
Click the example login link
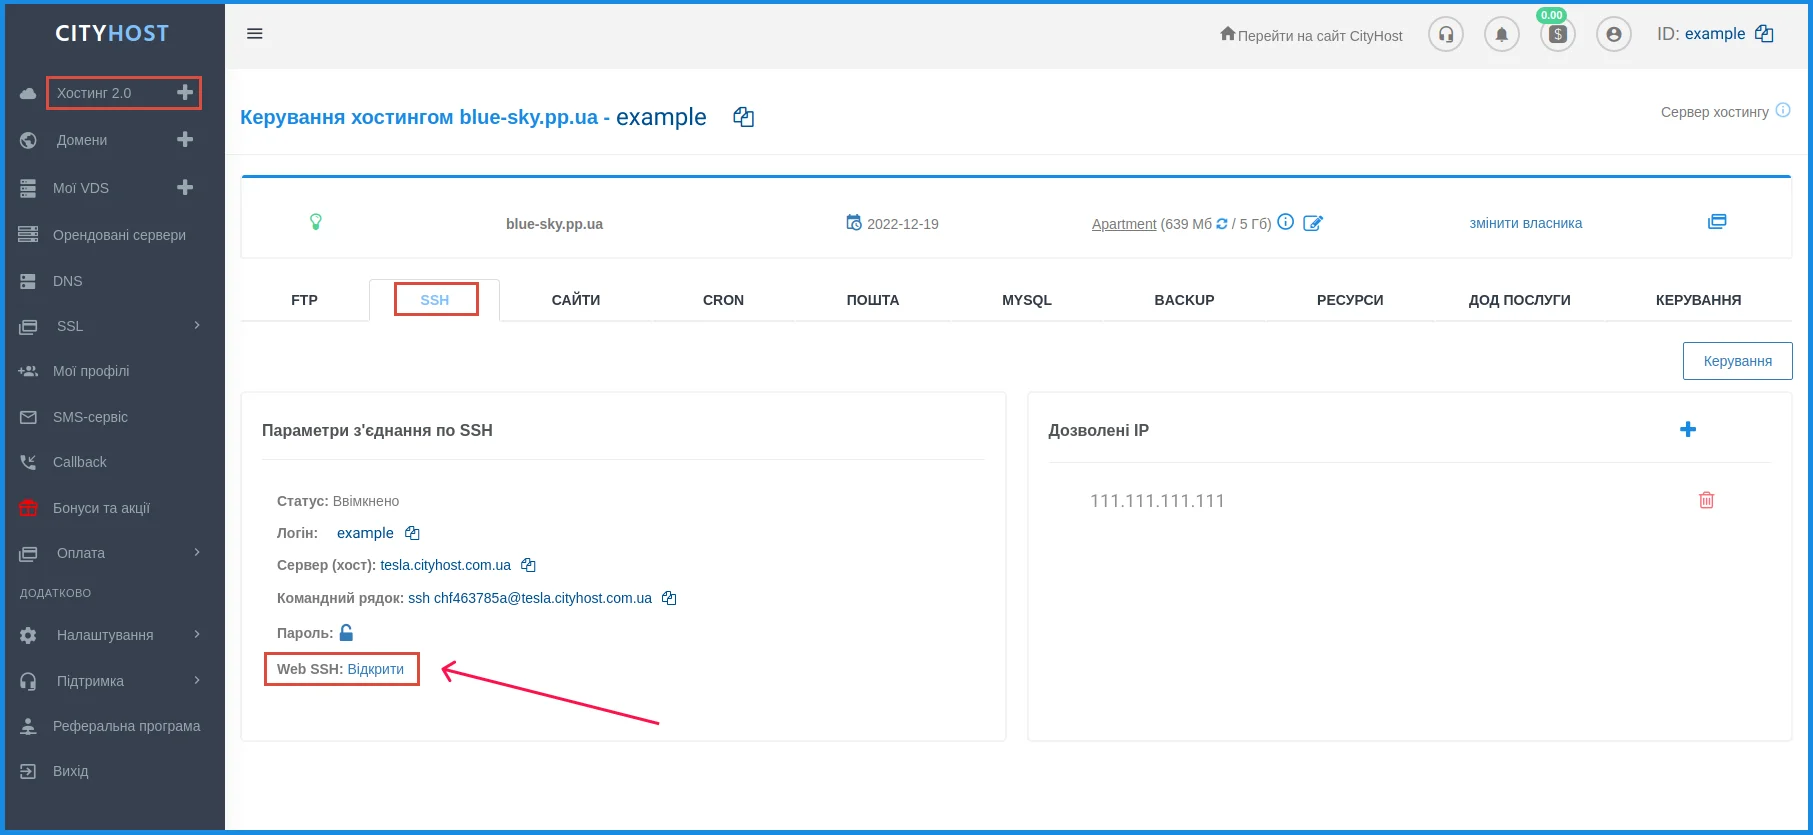(x=365, y=533)
